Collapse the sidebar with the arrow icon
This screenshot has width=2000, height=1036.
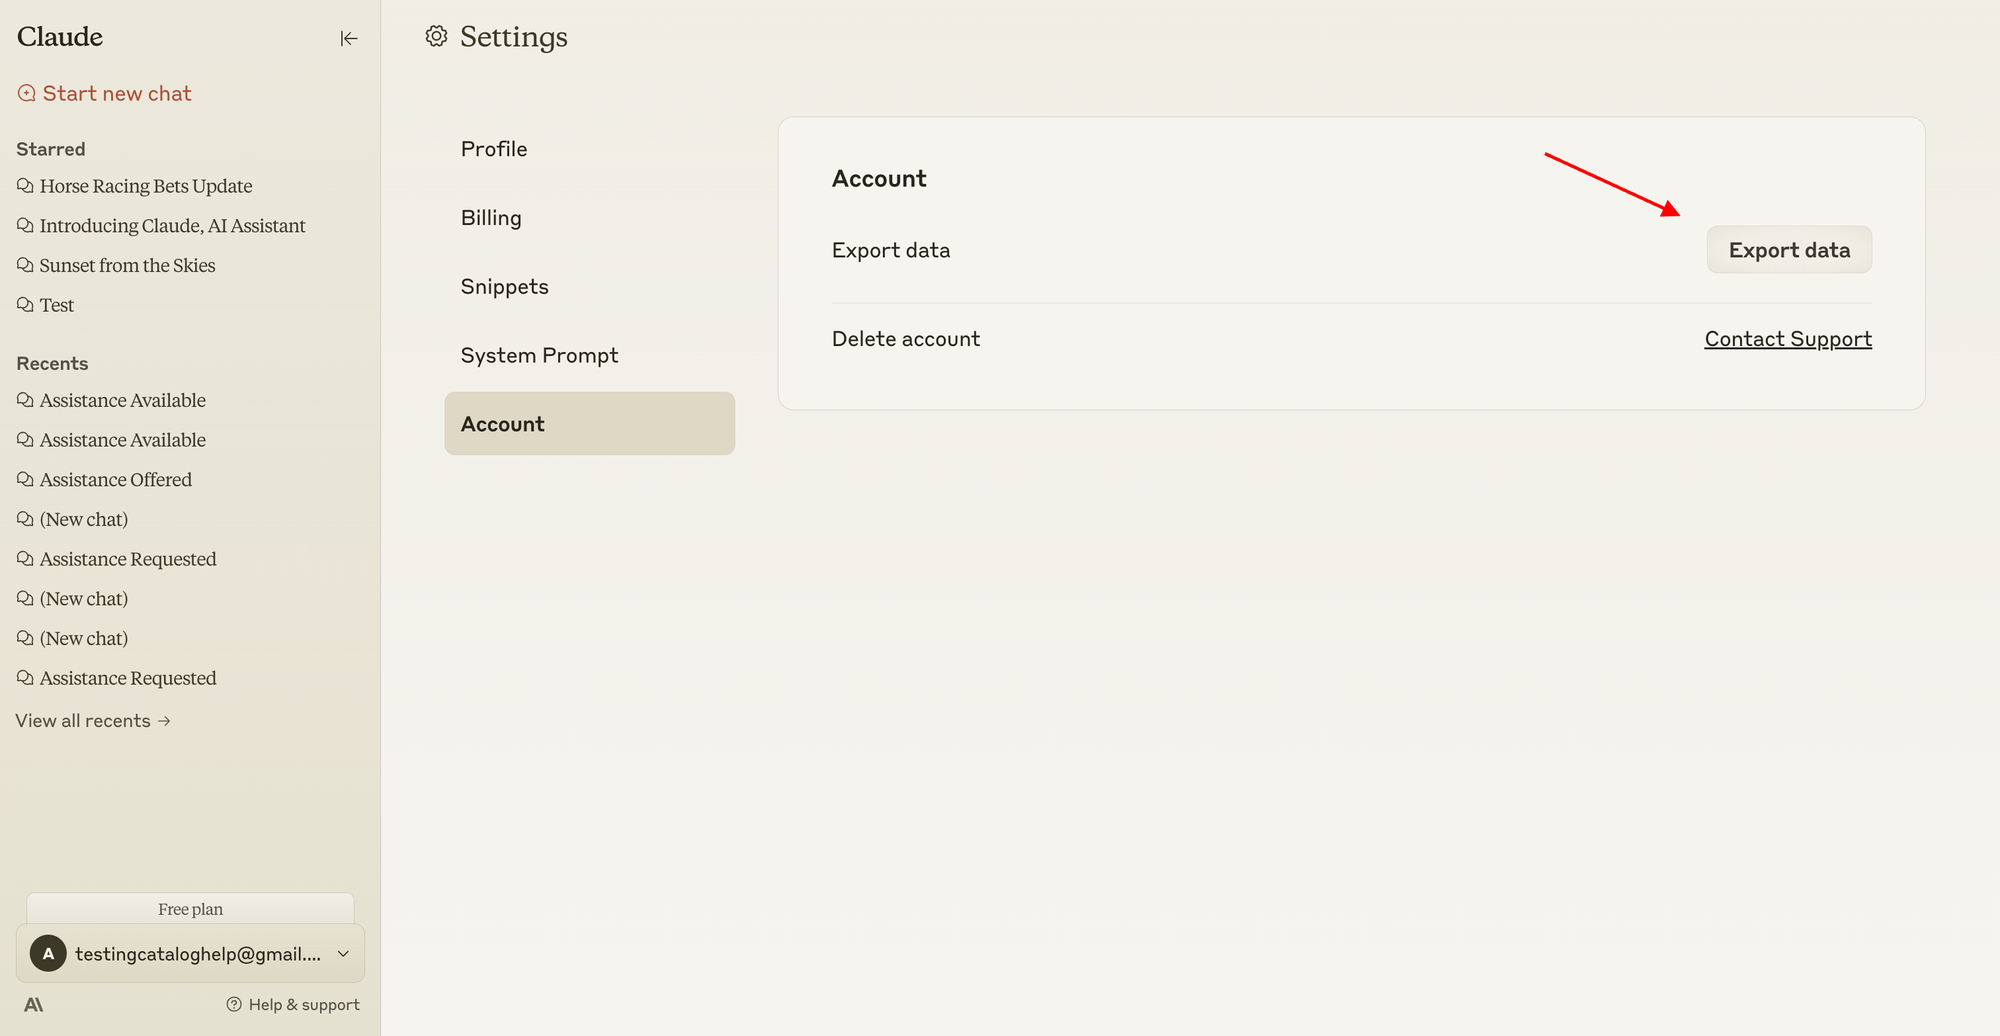[x=348, y=38]
